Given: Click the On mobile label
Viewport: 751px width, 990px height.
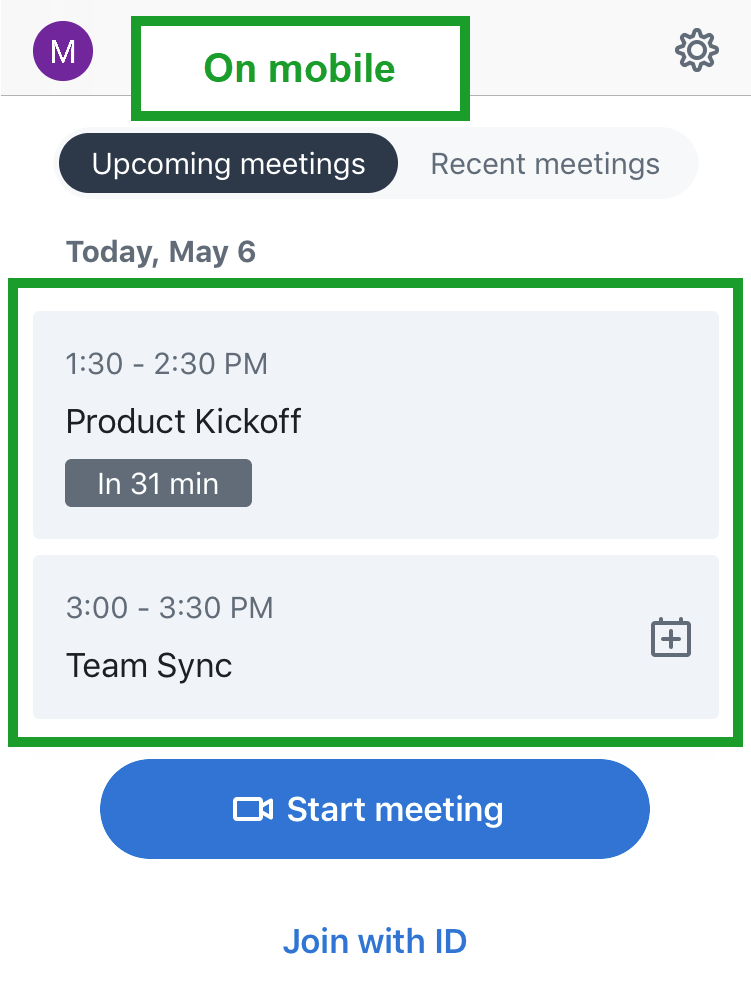Looking at the screenshot, I should pos(299,68).
